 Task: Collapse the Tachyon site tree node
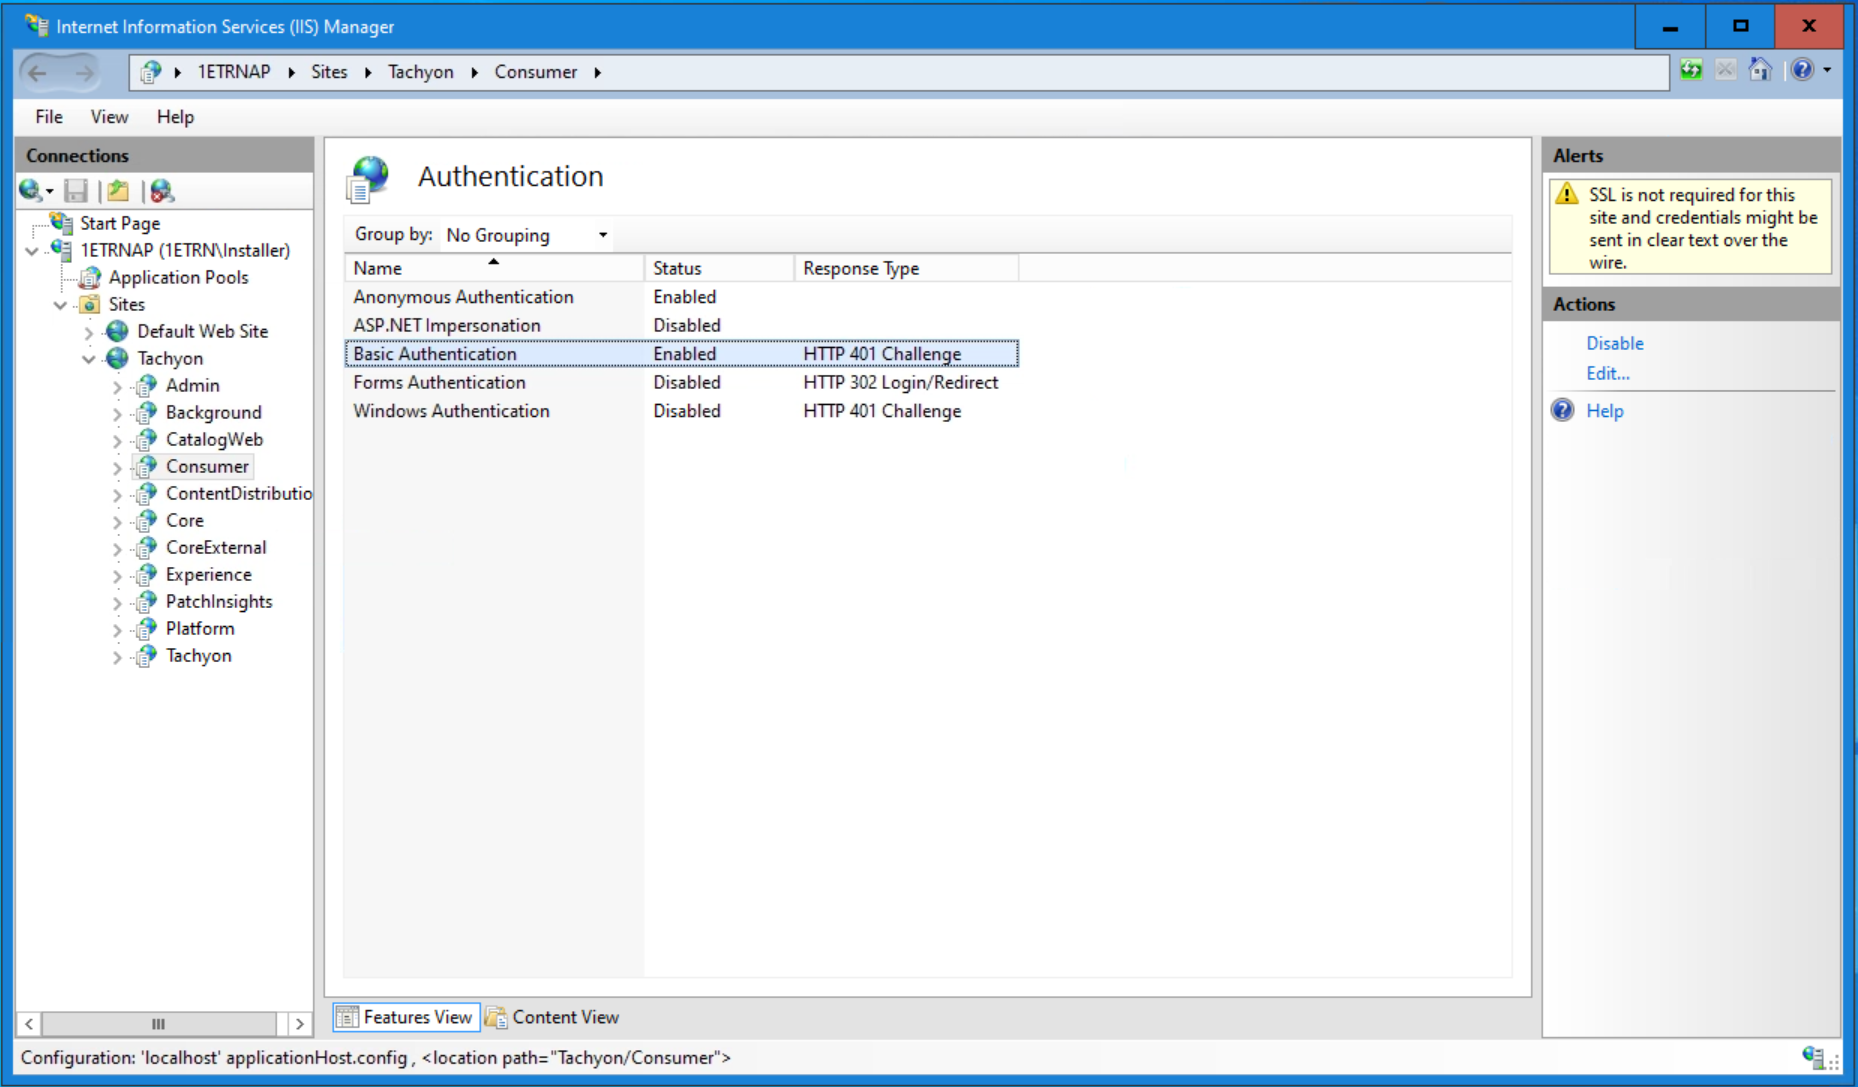tap(89, 359)
